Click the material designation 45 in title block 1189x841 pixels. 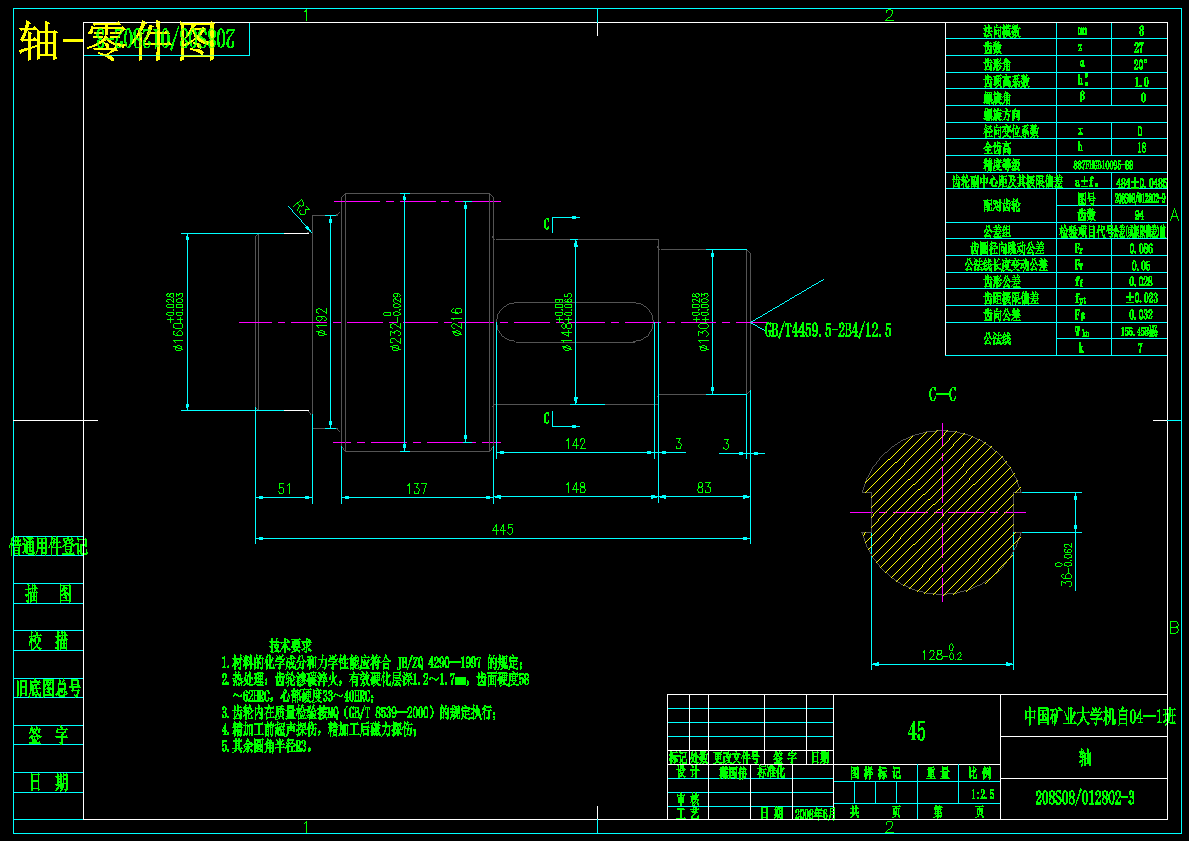[917, 731]
